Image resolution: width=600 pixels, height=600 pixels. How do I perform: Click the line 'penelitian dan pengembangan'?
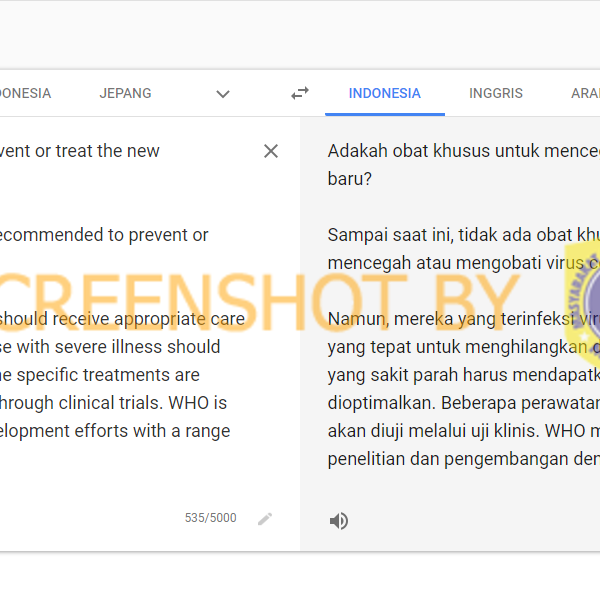pos(448,459)
